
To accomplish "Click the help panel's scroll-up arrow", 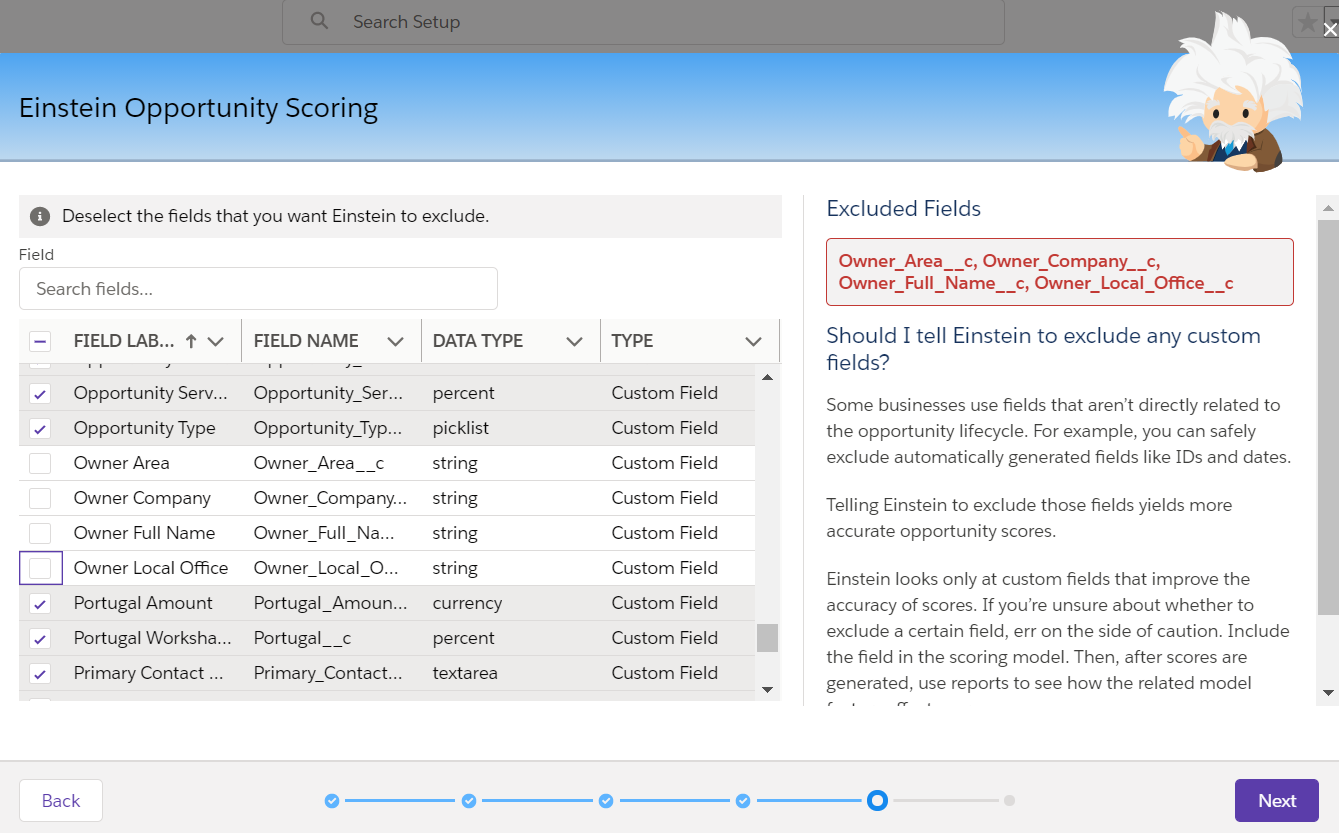I will tap(1328, 208).
